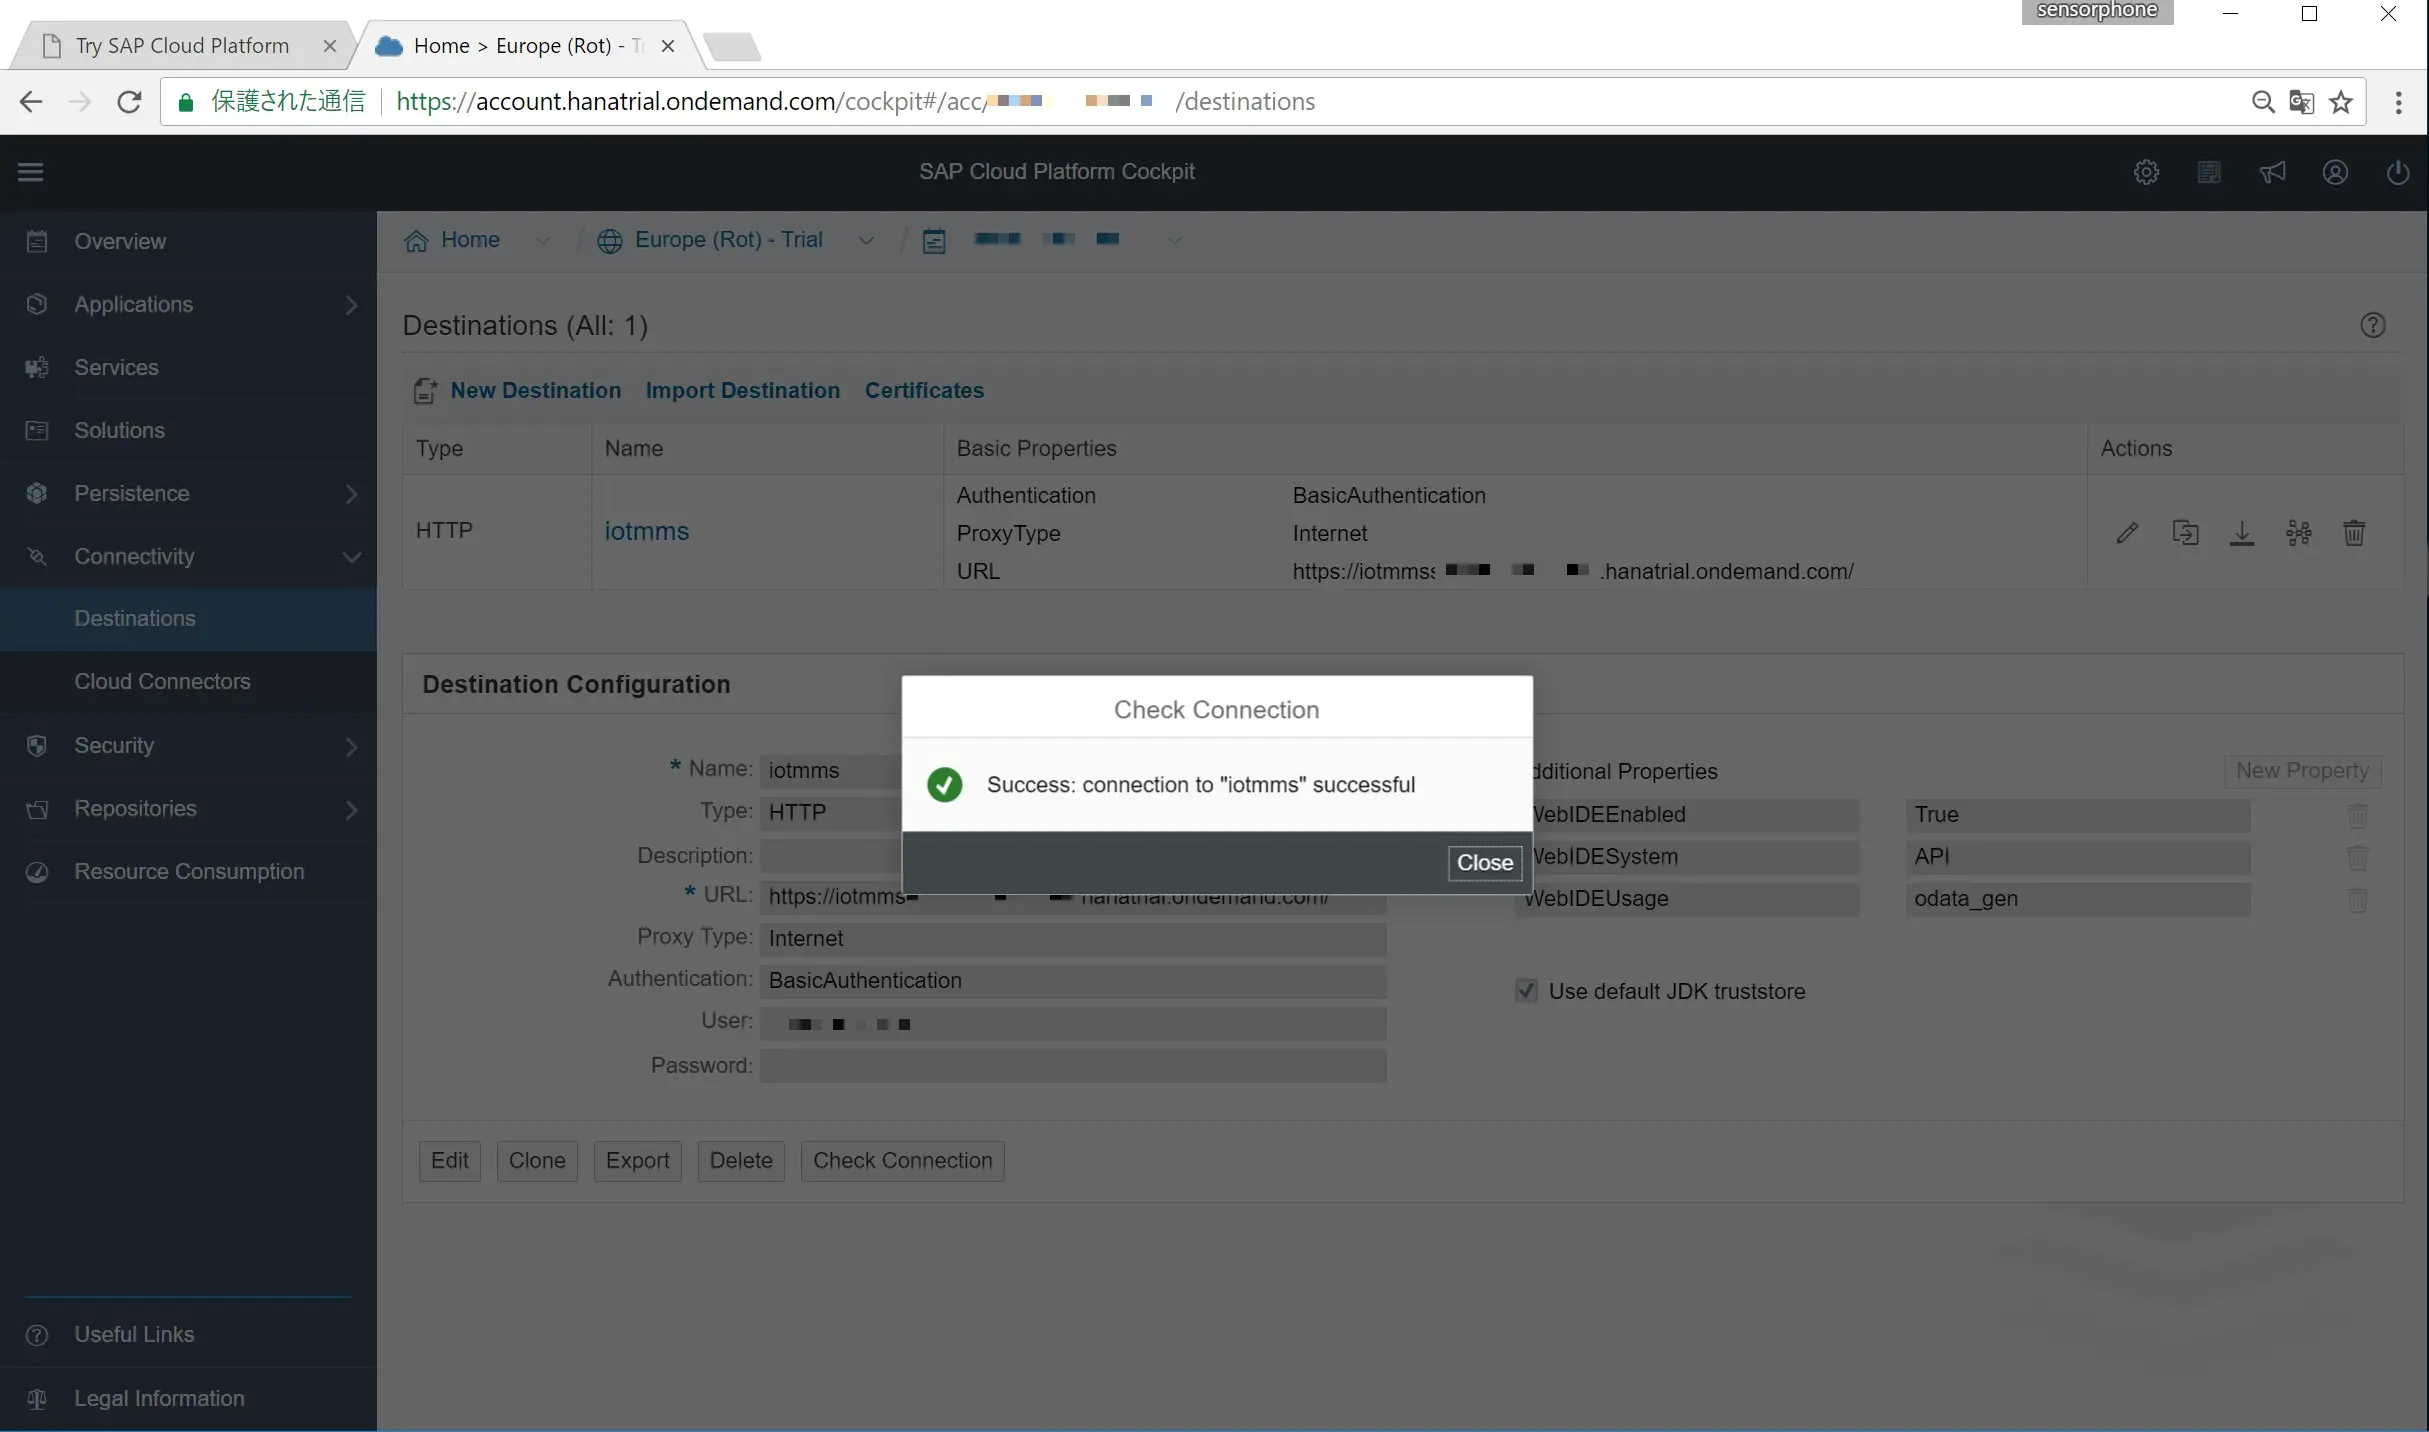Export iotmms destination via download icon
Screen dimensions: 2429x1432
point(2242,533)
